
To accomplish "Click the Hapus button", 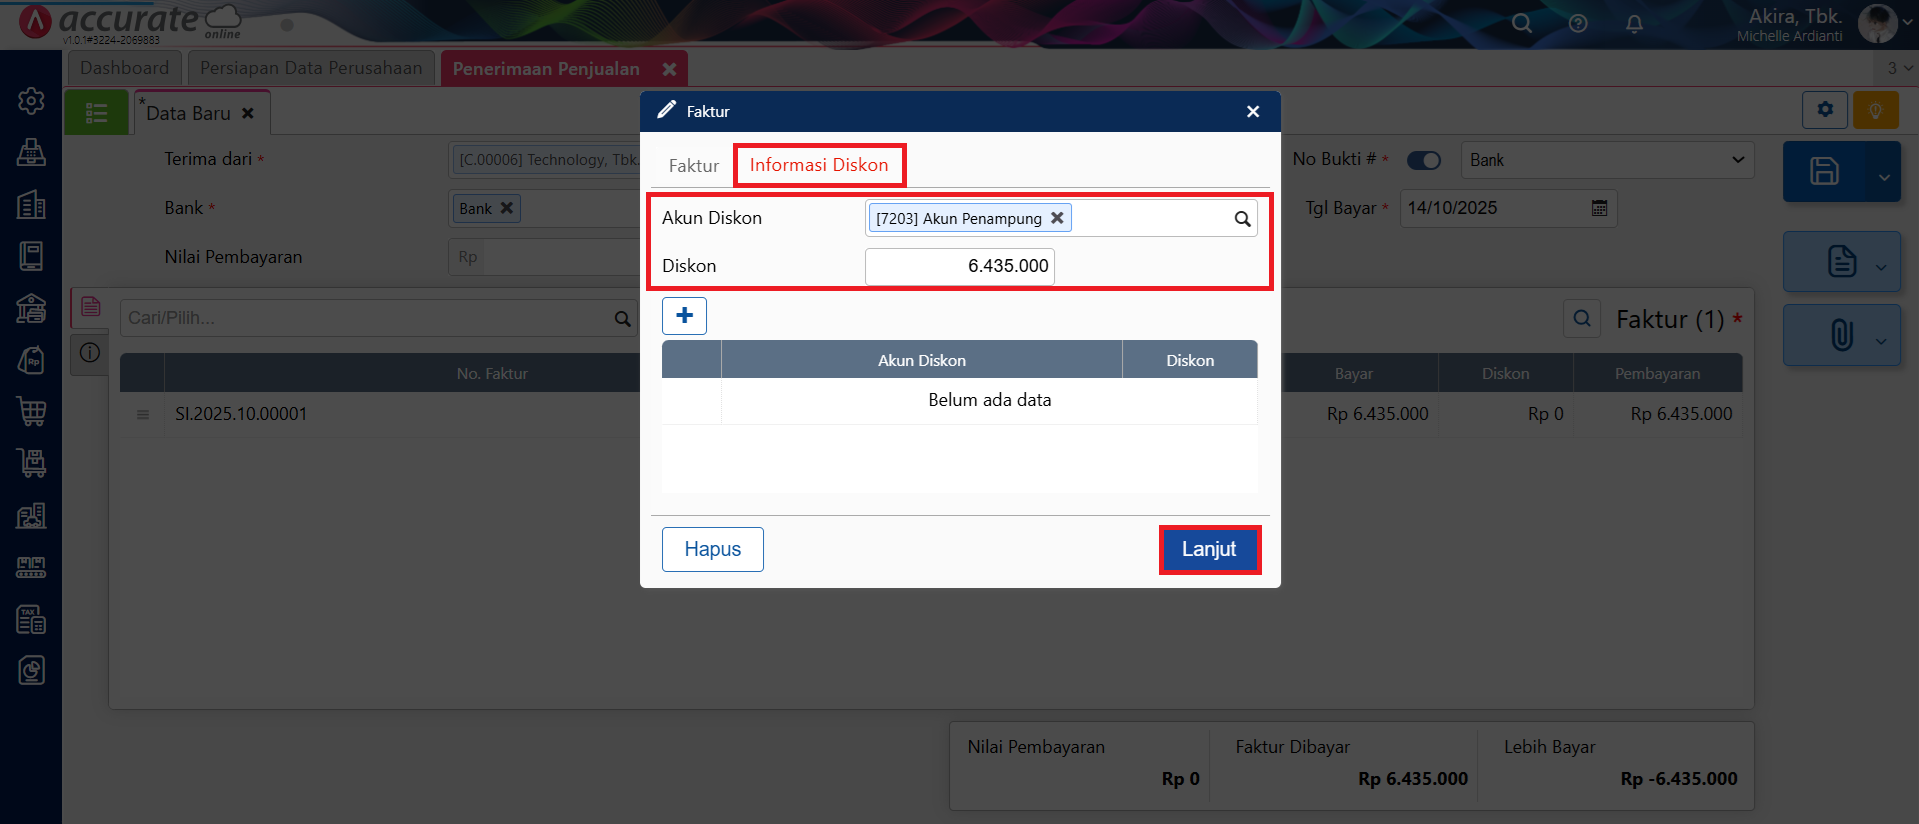I will click(712, 549).
